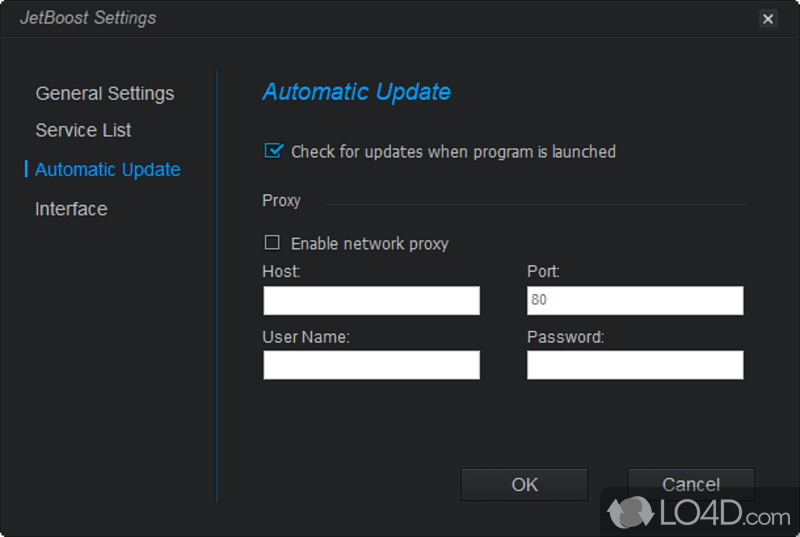The image size is (800, 537).
Task: Open the General Settings section
Action: tap(105, 93)
